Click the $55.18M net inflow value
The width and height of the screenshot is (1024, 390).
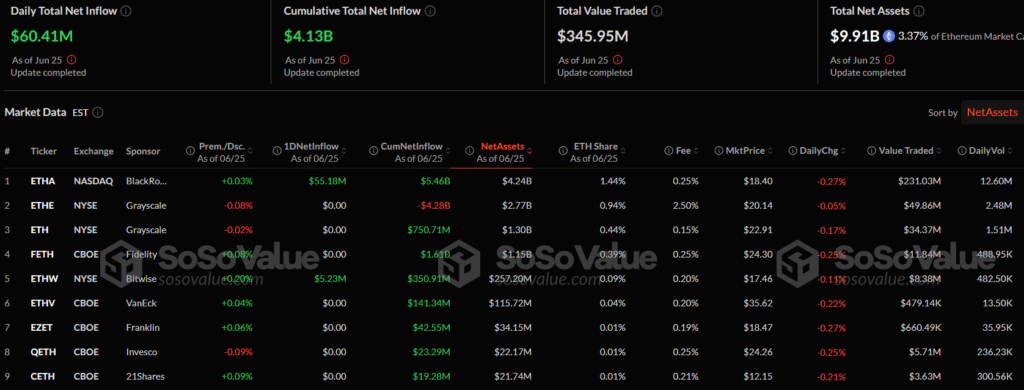[327, 181]
